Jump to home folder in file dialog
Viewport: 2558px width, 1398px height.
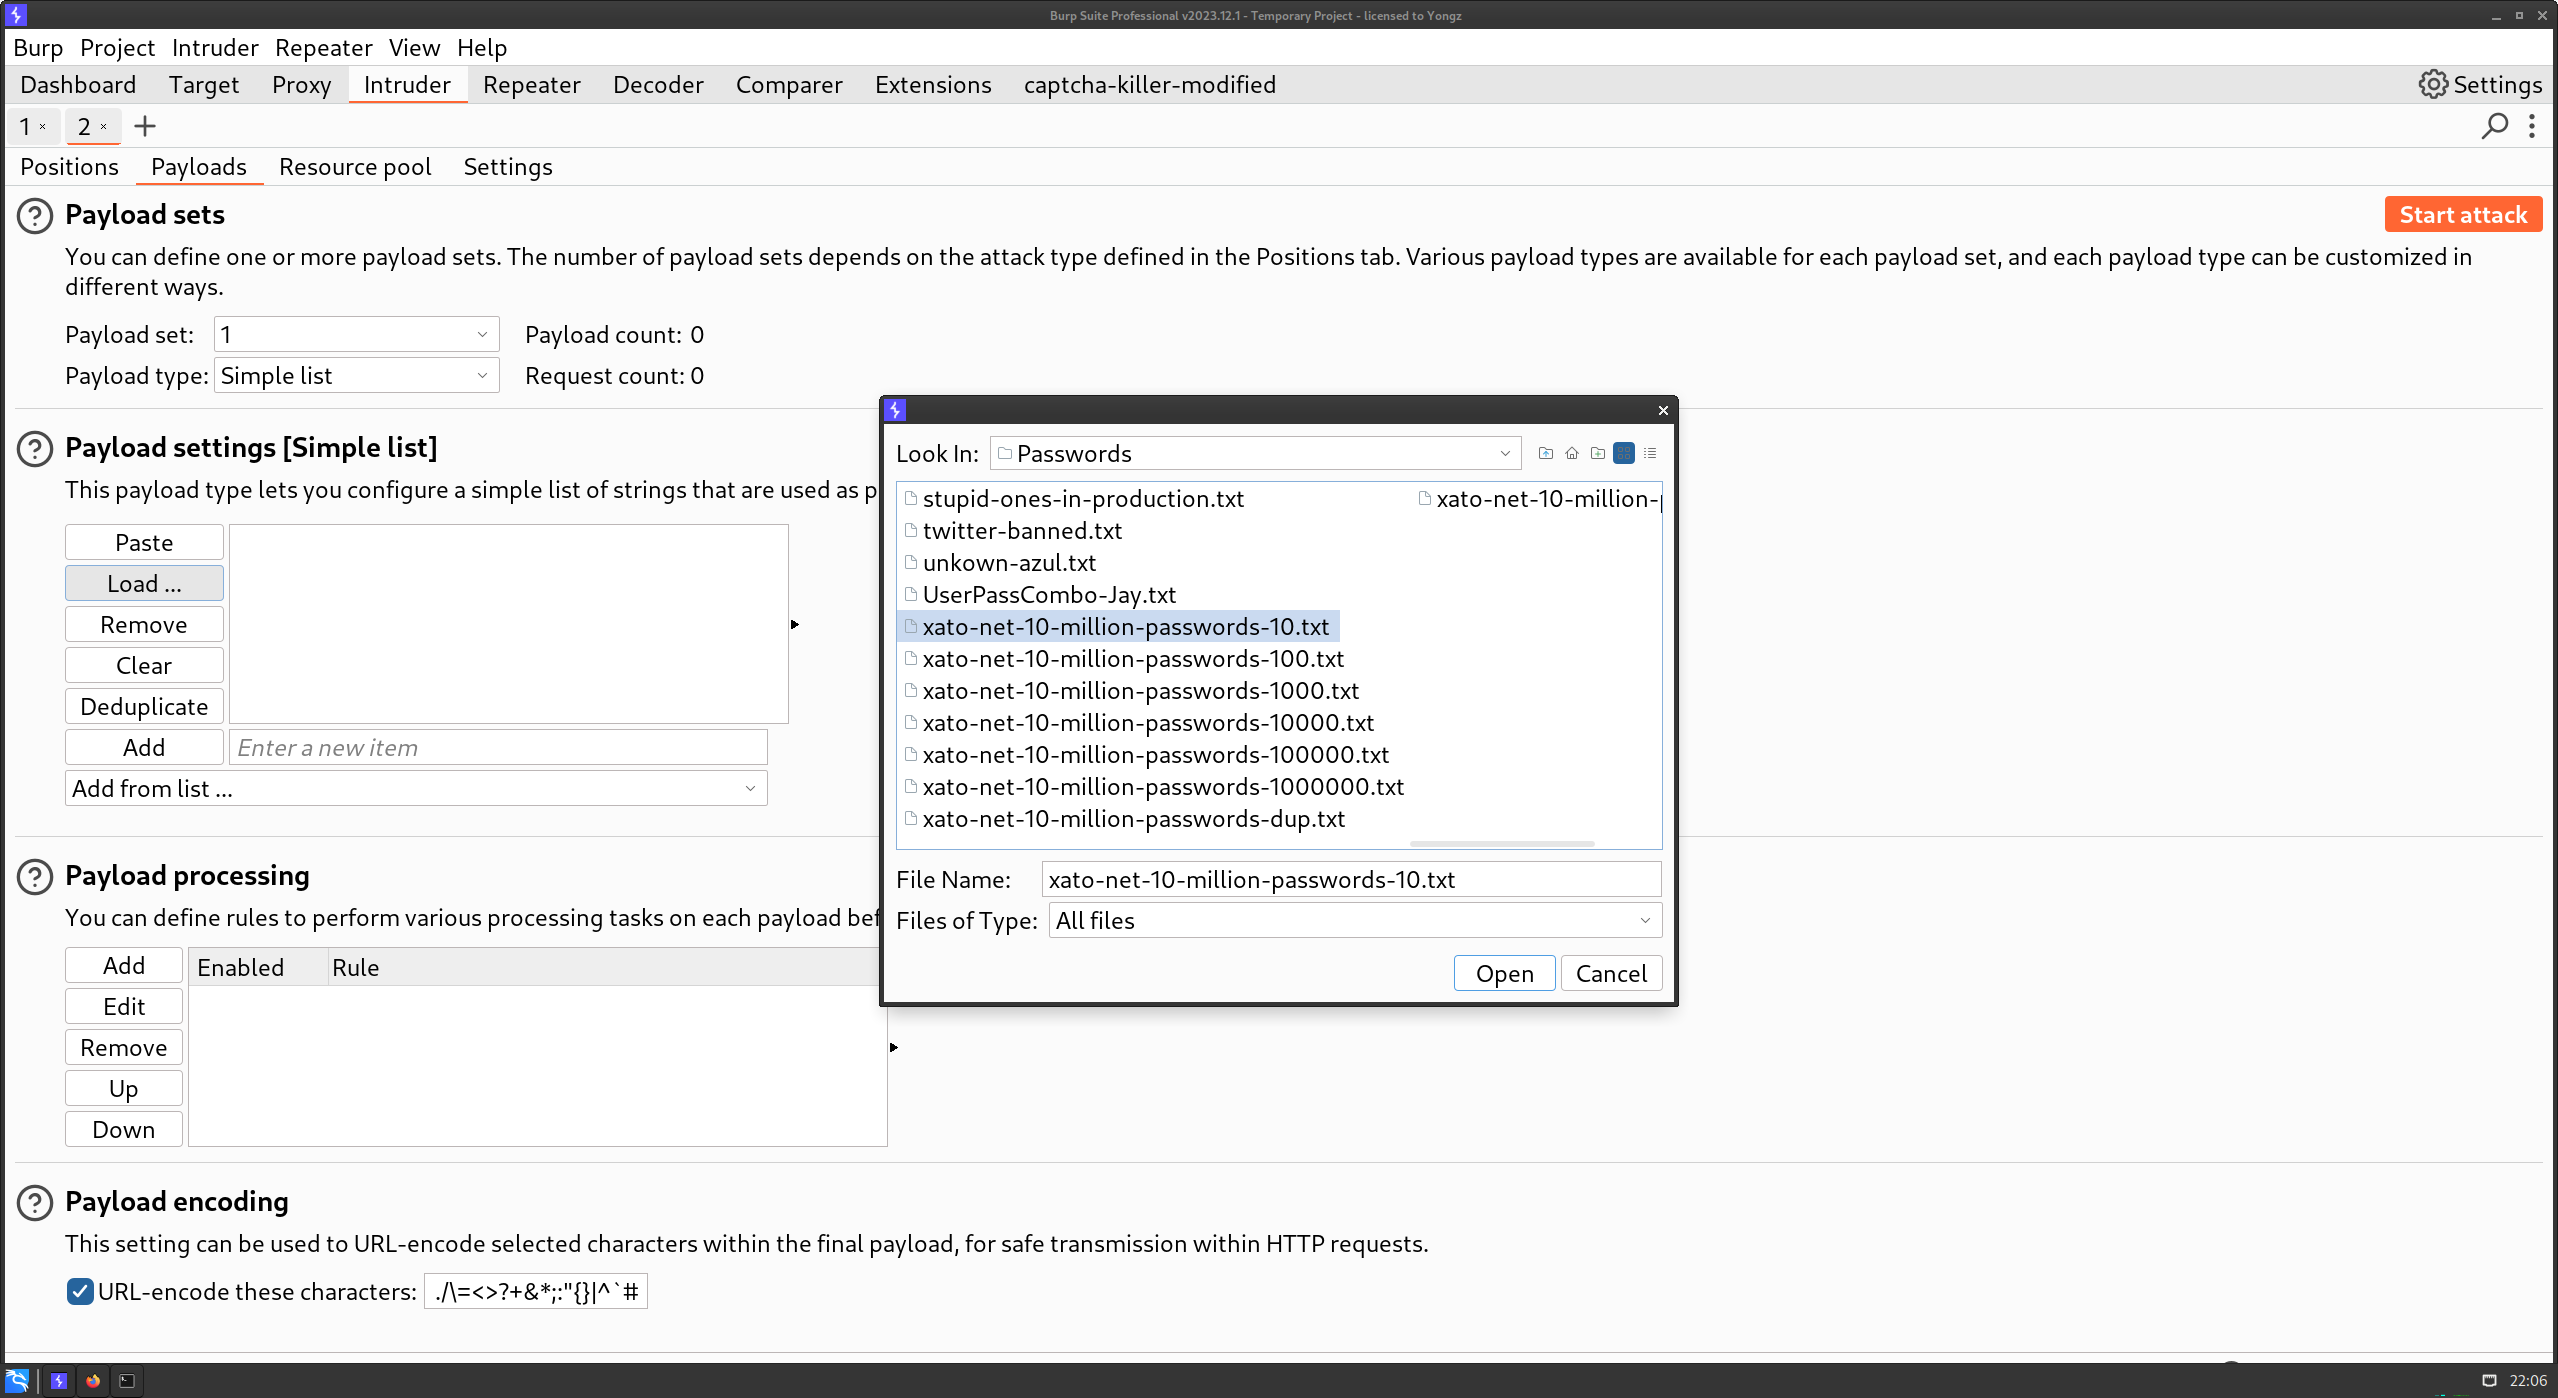pos(1572,453)
